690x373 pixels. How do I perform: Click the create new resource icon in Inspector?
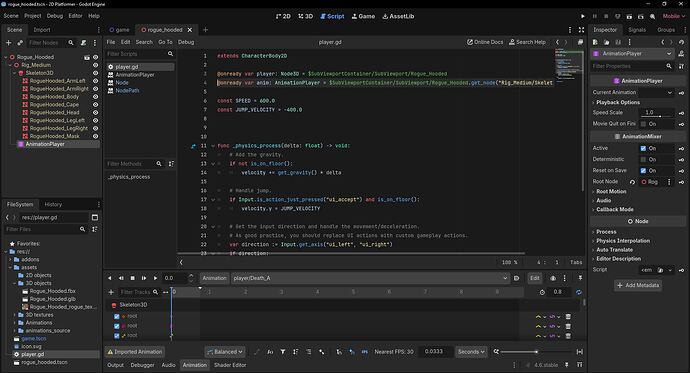[x=595, y=42]
